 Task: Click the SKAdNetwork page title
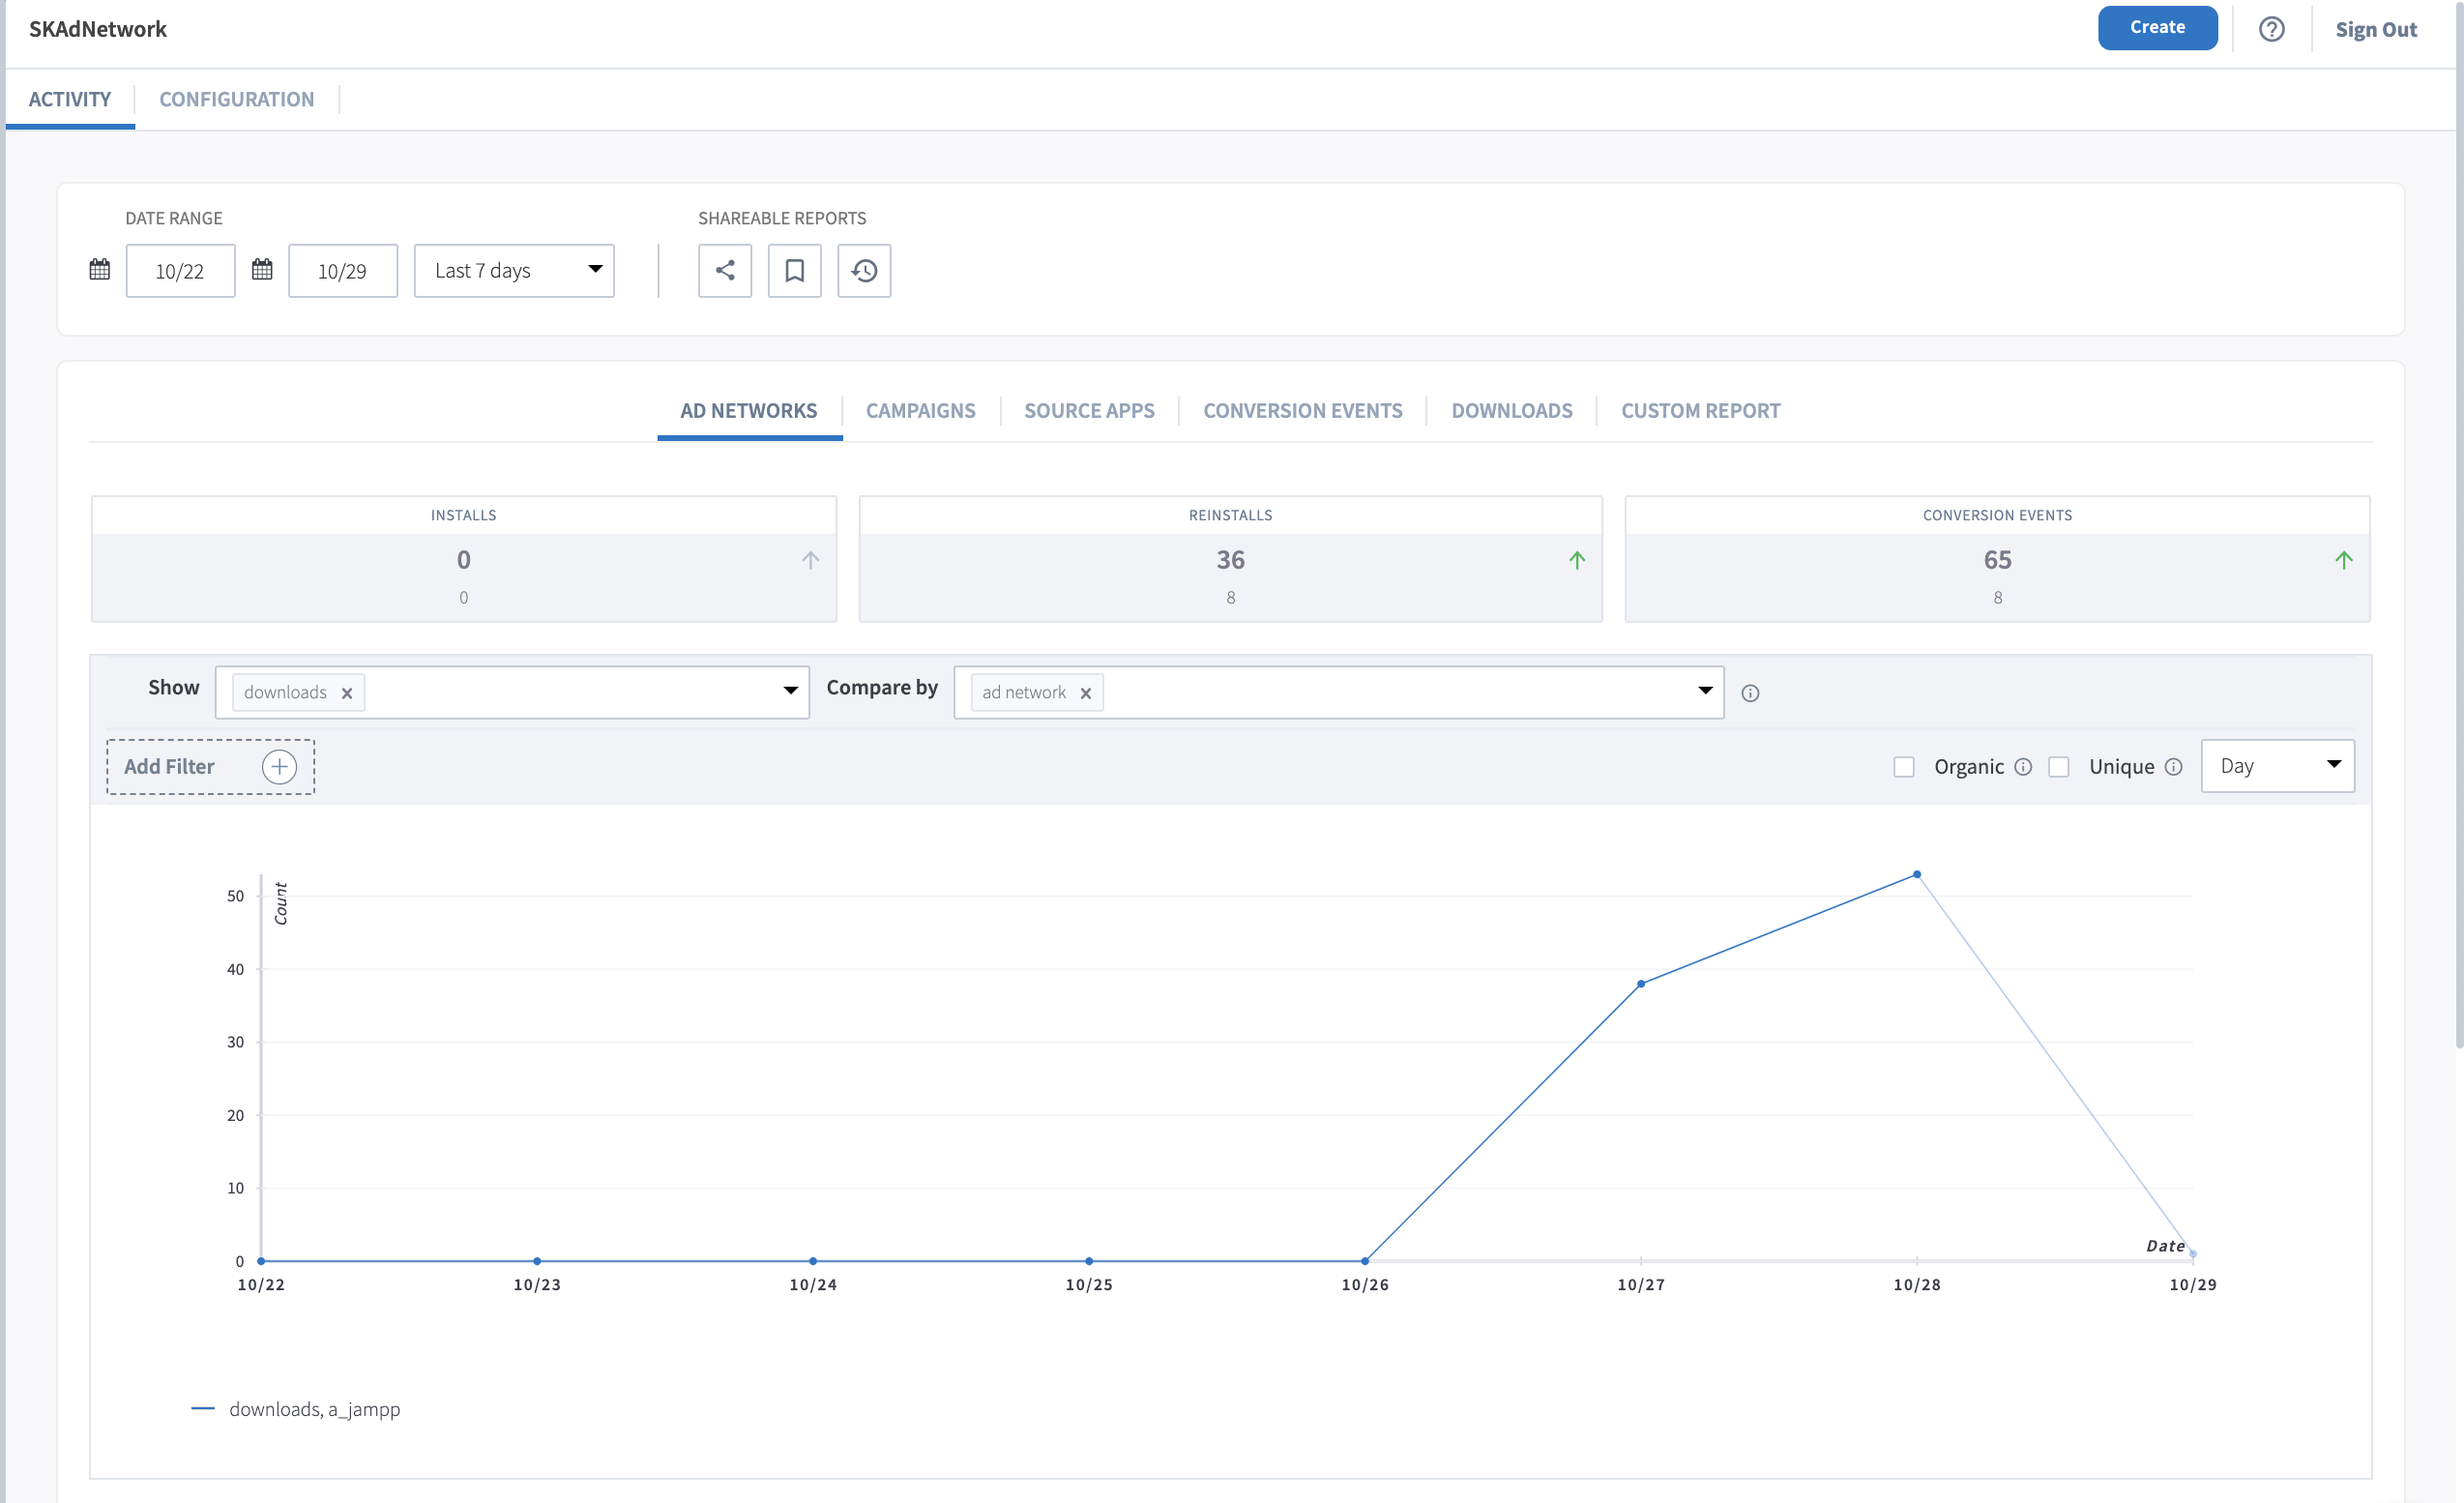coord(98,29)
